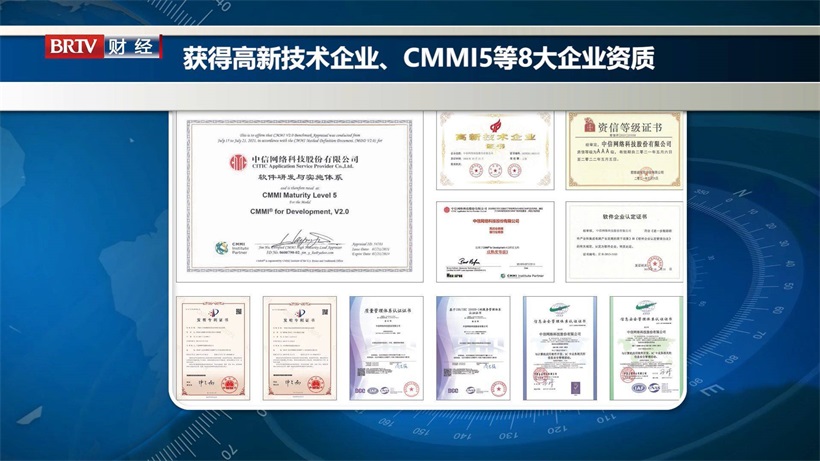
Task: Click the 财经 channel label
Action: (x=131, y=47)
